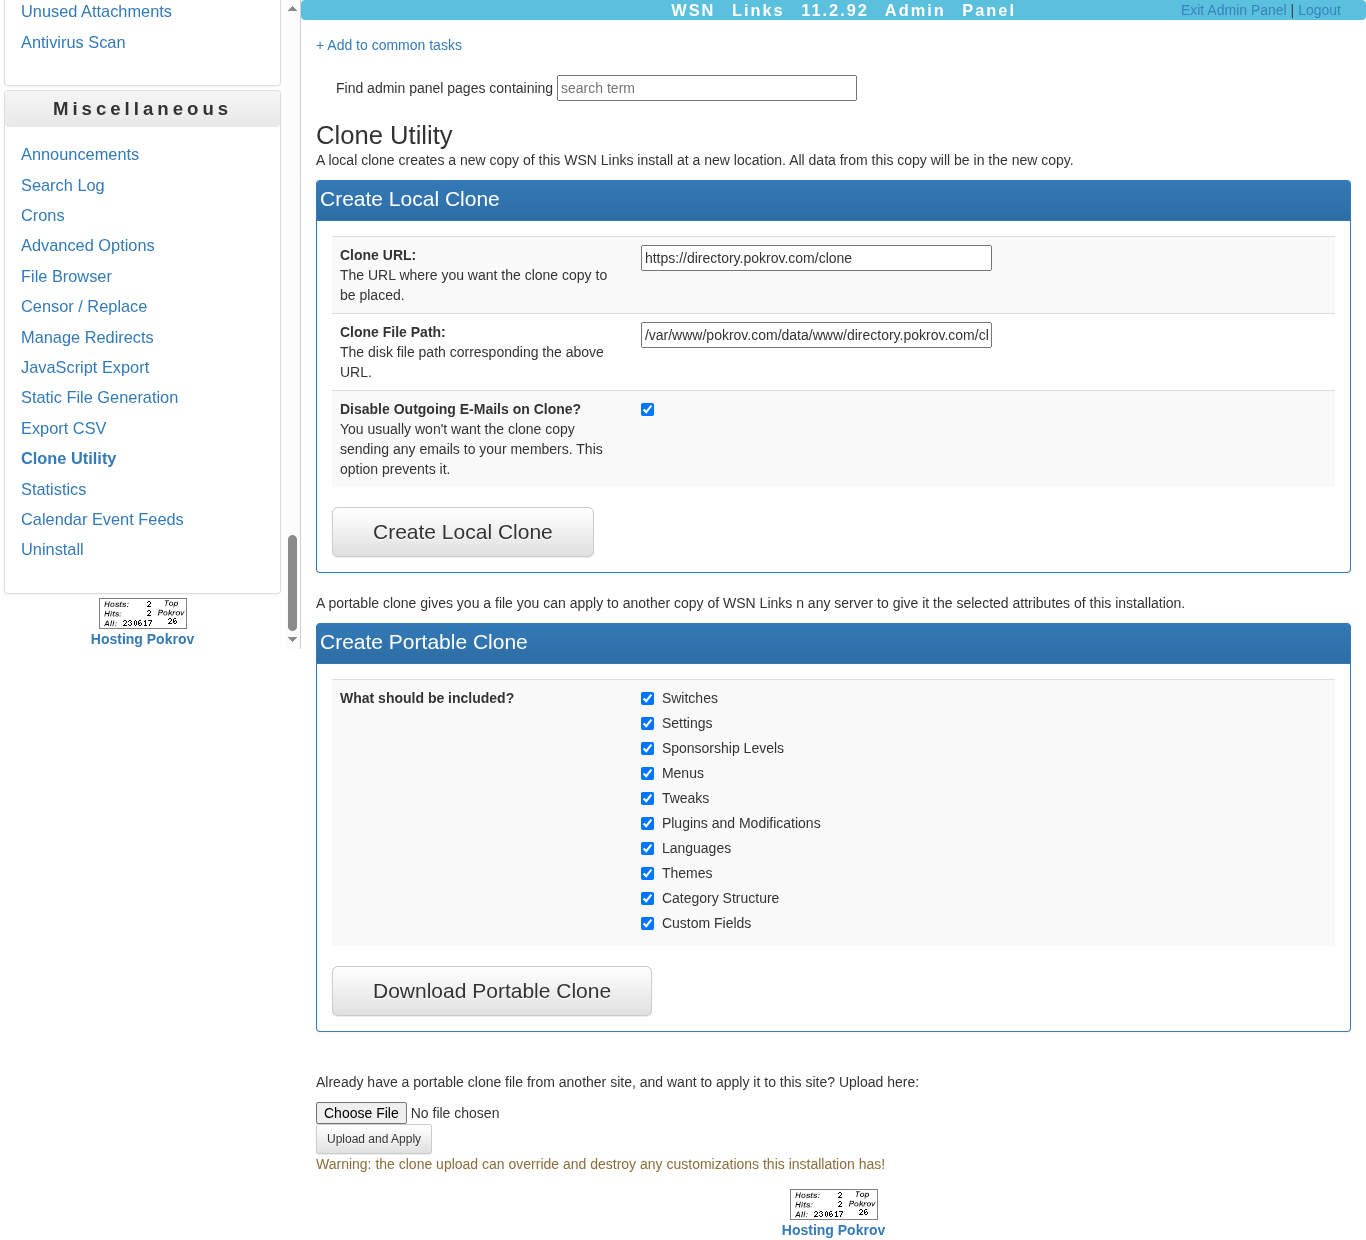This screenshot has height=1240, width=1366.
Task: Focus the admin panel search field
Action: pos(706,88)
